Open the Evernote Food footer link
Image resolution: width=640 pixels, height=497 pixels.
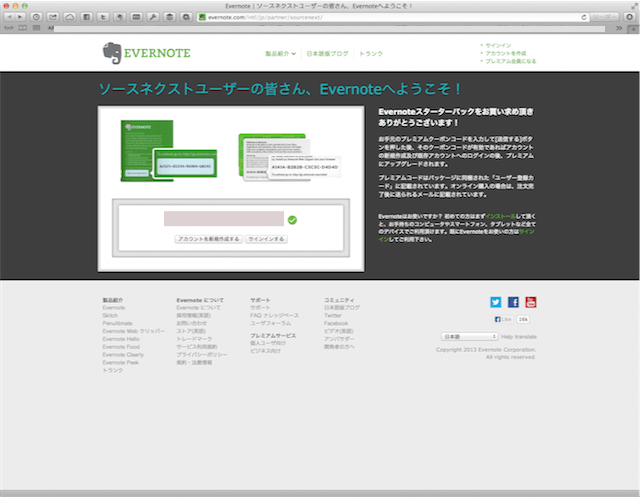tap(121, 346)
